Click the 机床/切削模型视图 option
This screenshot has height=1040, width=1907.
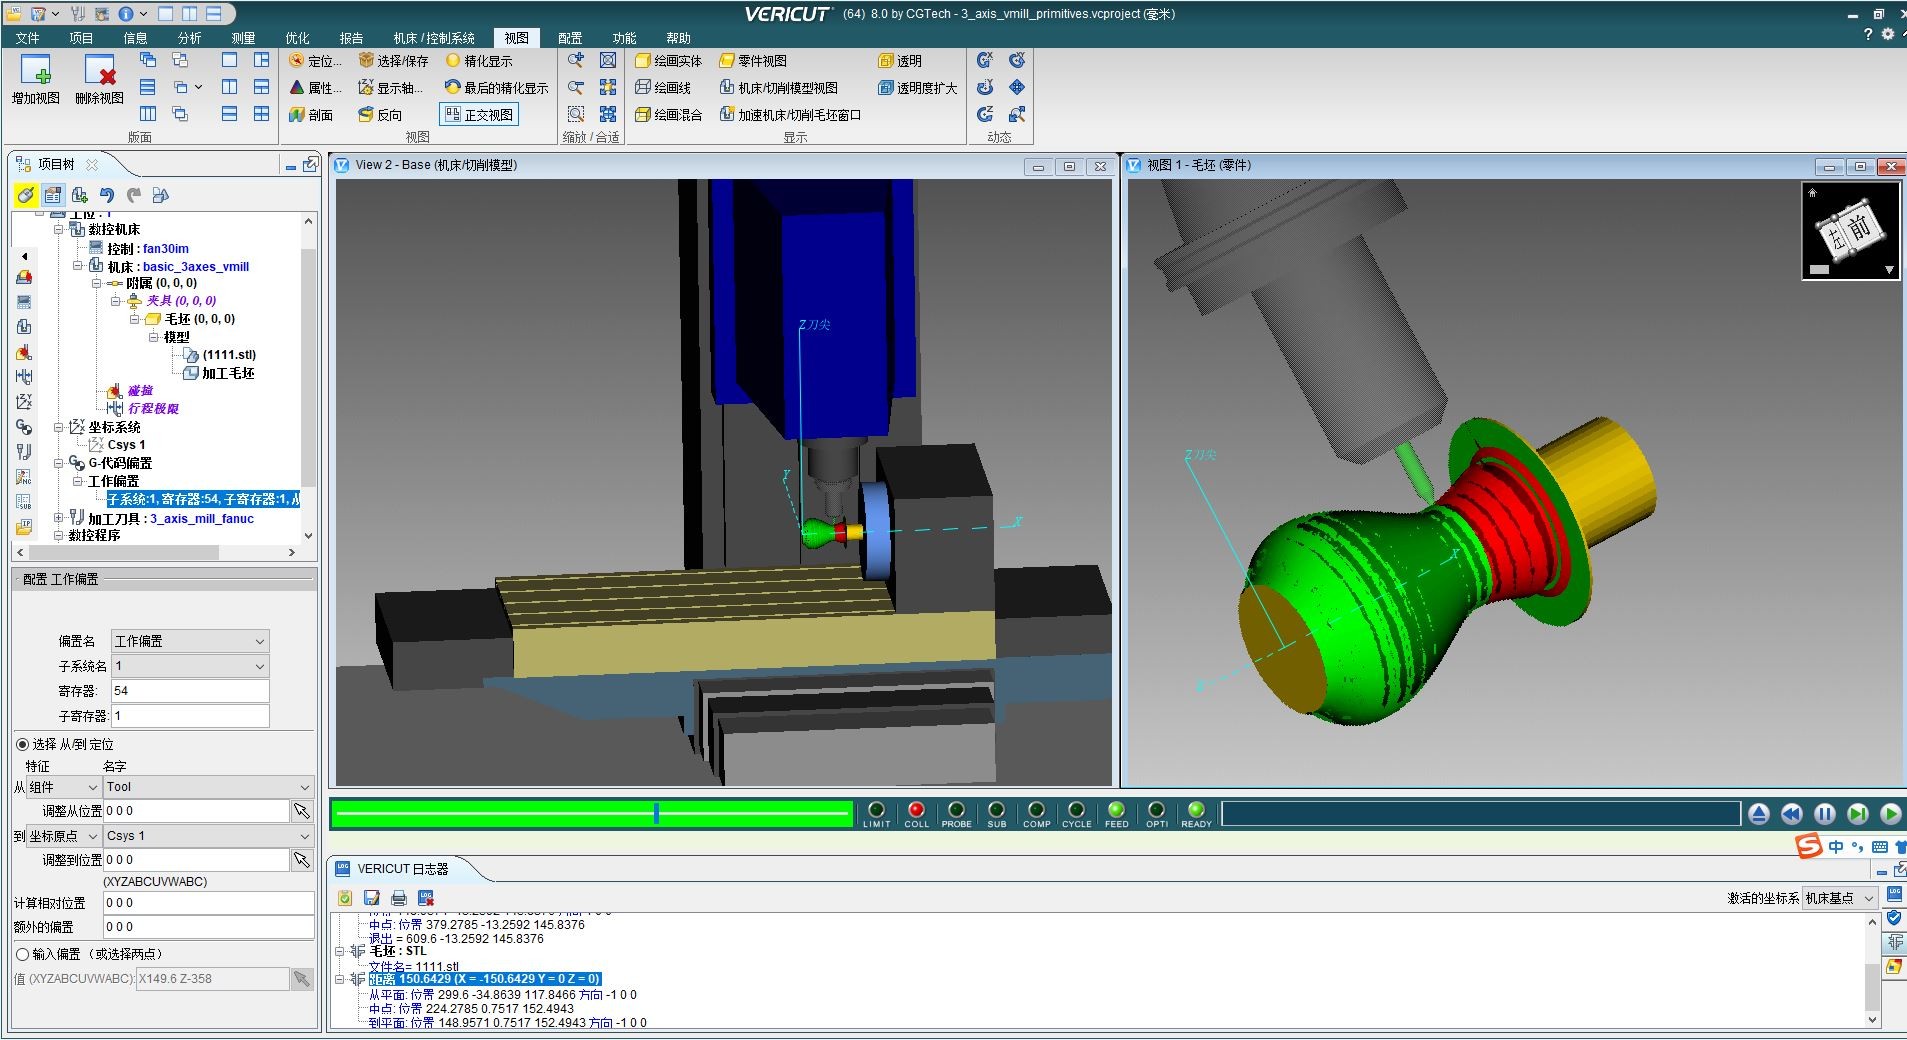[779, 88]
